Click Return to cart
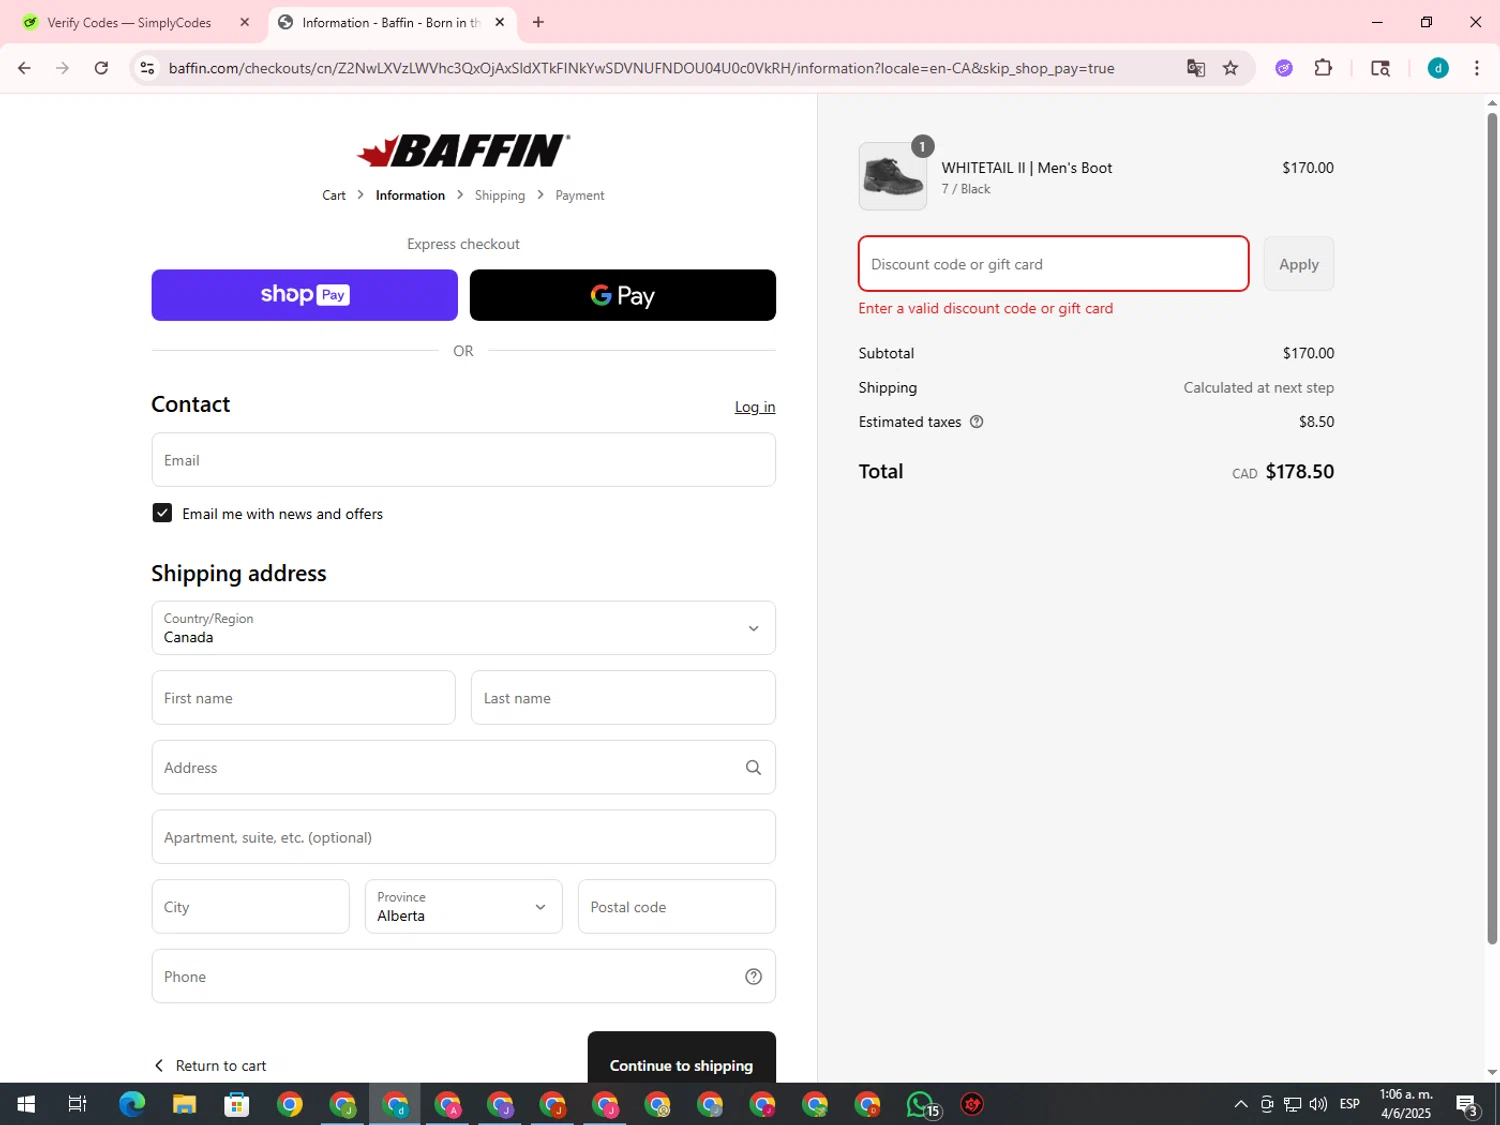This screenshot has height=1125, width=1500. [210, 1065]
